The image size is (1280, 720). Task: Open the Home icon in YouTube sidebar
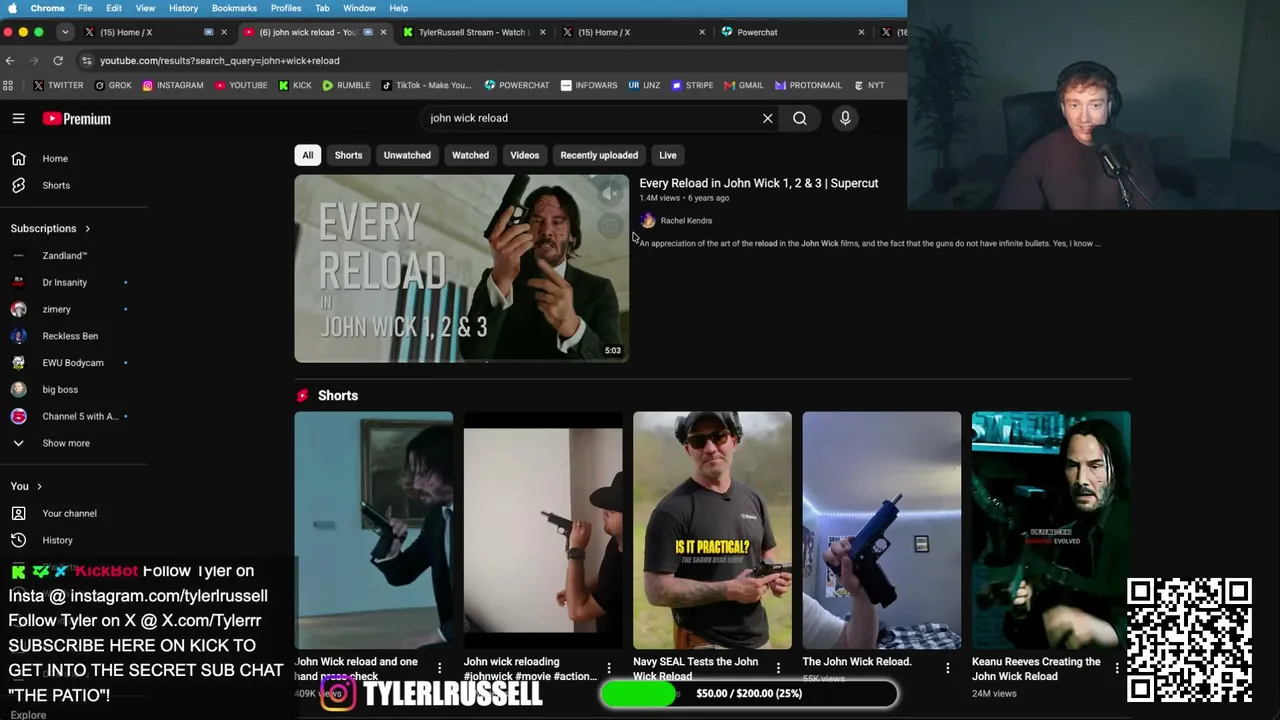pyautogui.click(x=18, y=158)
